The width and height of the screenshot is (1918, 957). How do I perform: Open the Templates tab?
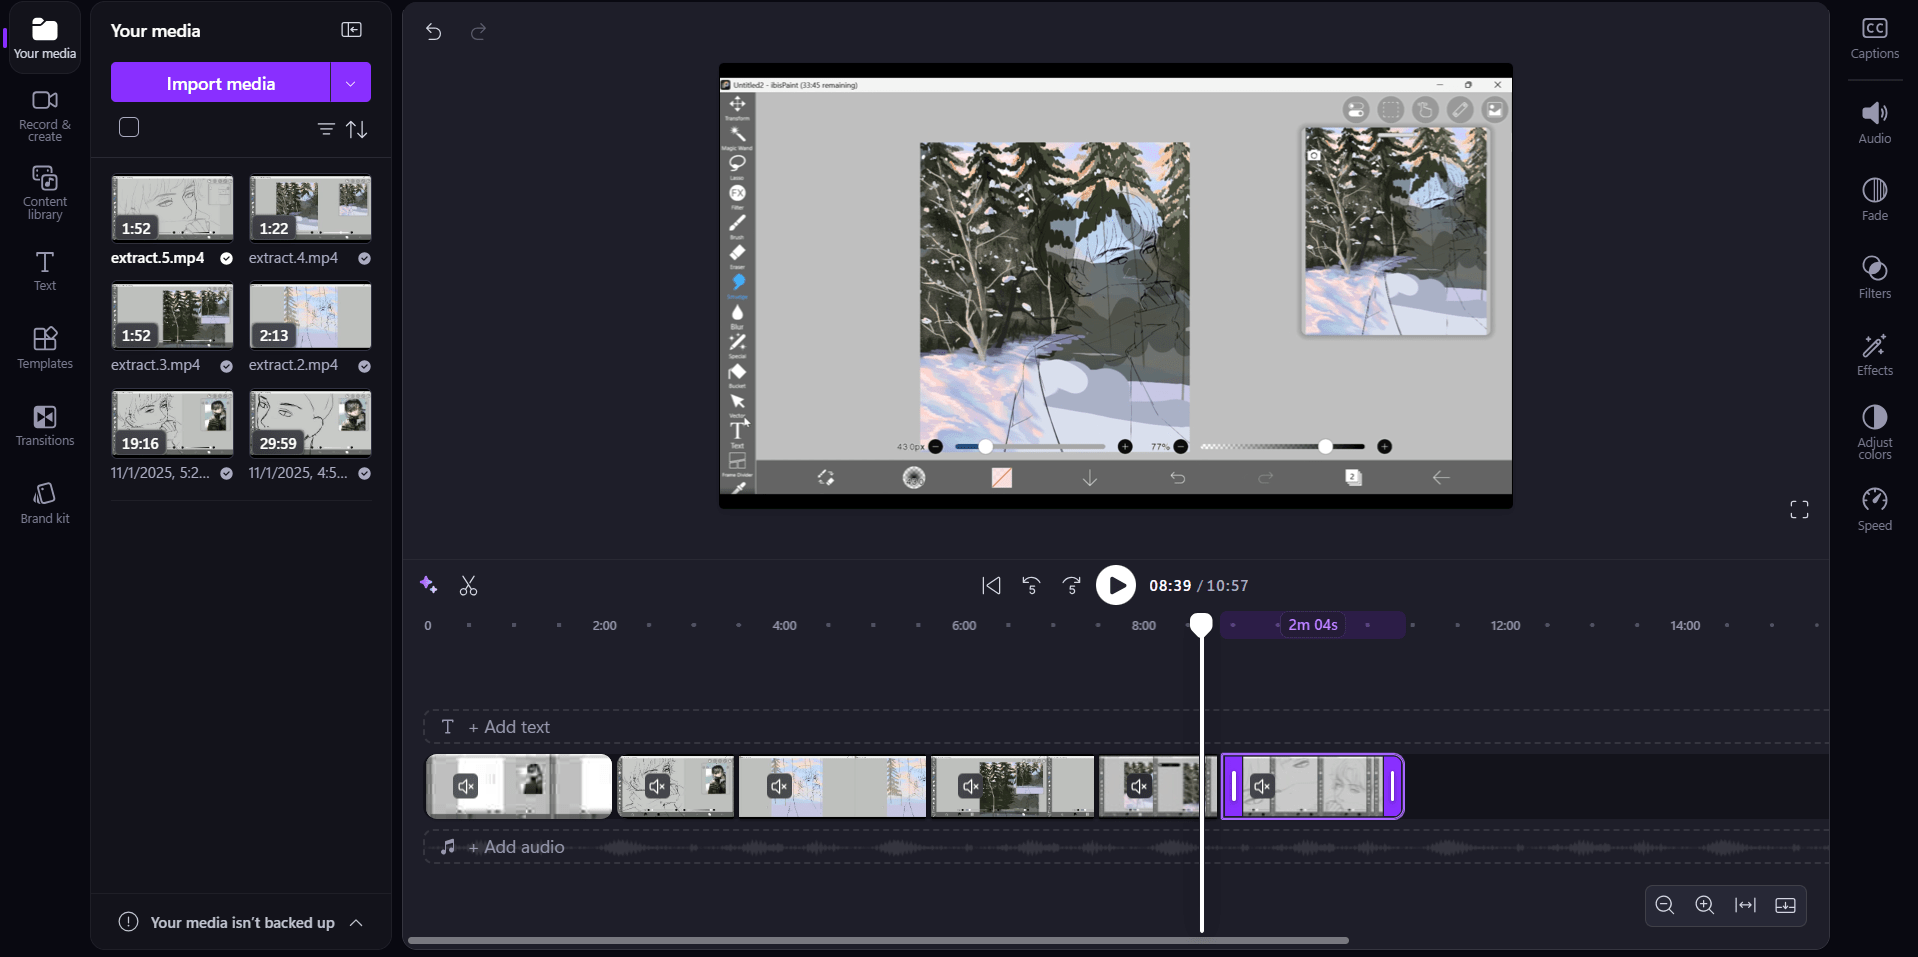click(x=45, y=348)
